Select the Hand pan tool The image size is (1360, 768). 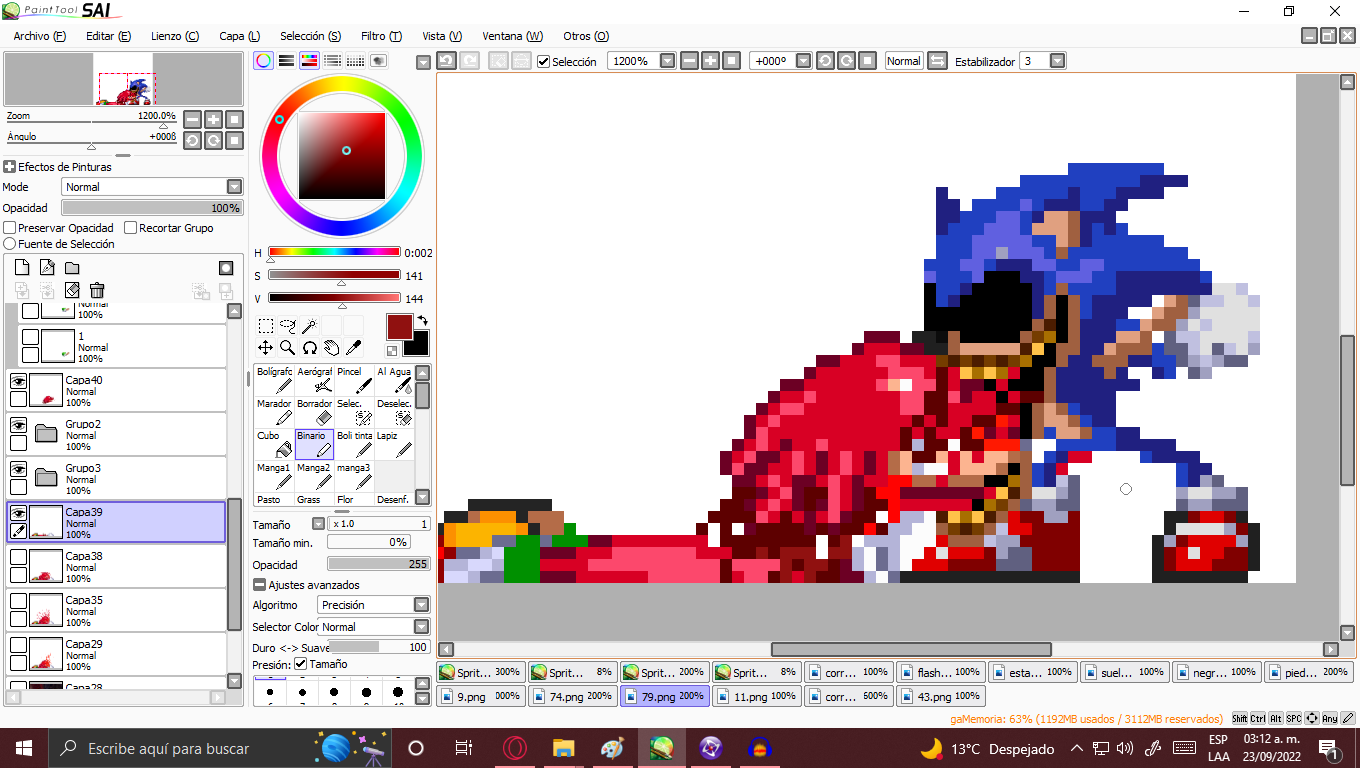point(331,348)
